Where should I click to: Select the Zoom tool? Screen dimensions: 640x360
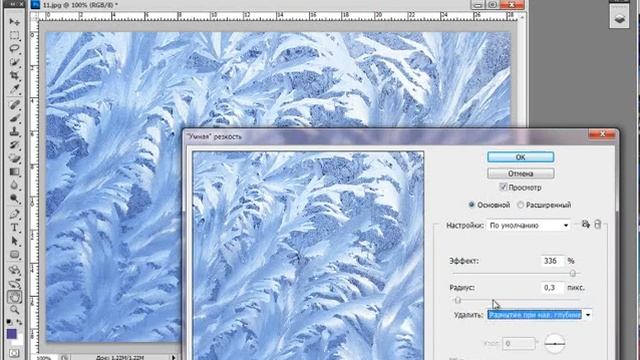click(14, 310)
